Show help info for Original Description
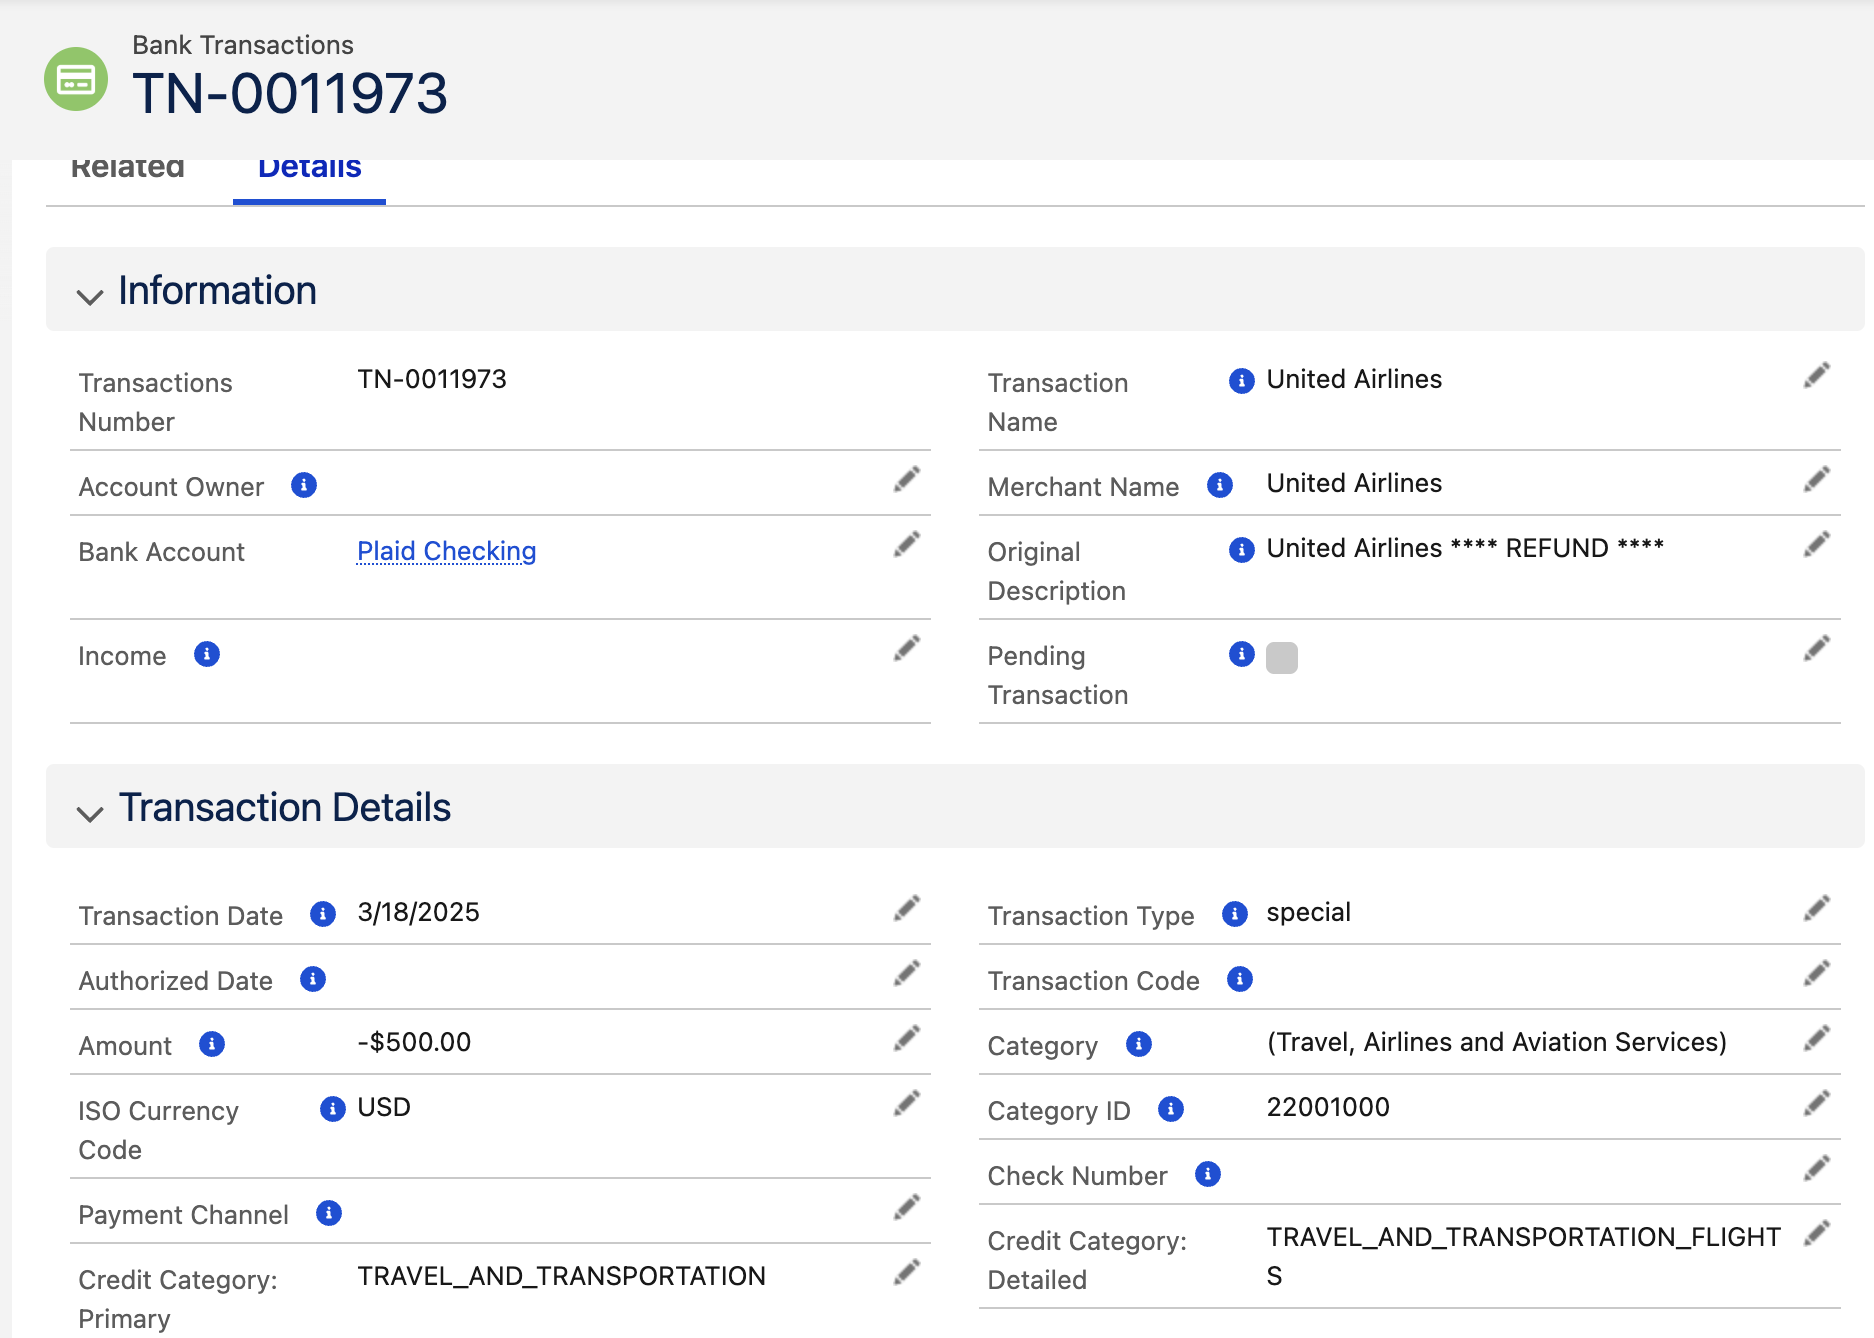Screen dimensions: 1874x1338 pos(1242,550)
